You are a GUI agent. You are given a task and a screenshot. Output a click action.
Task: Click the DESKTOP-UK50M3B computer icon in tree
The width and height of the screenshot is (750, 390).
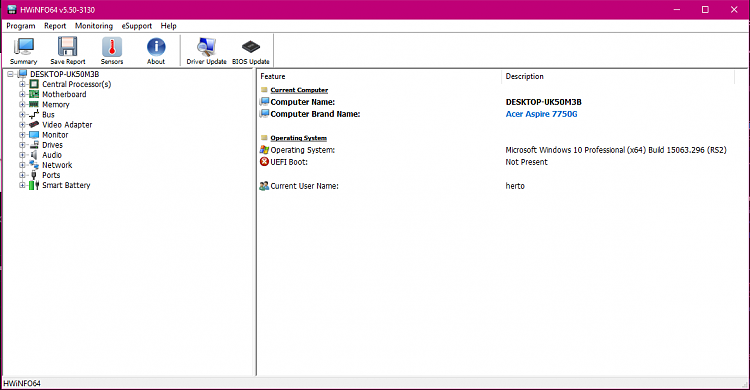point(22,74)
